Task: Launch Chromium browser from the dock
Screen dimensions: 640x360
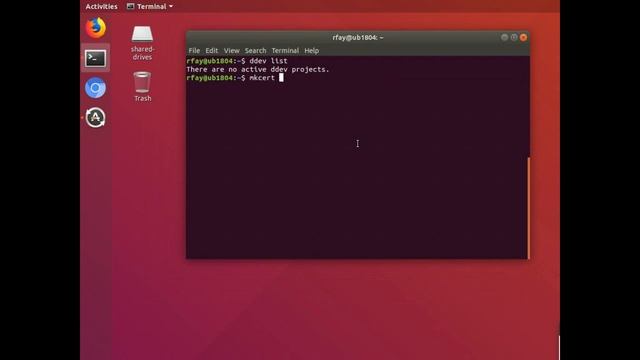Action: coord(96,88)
